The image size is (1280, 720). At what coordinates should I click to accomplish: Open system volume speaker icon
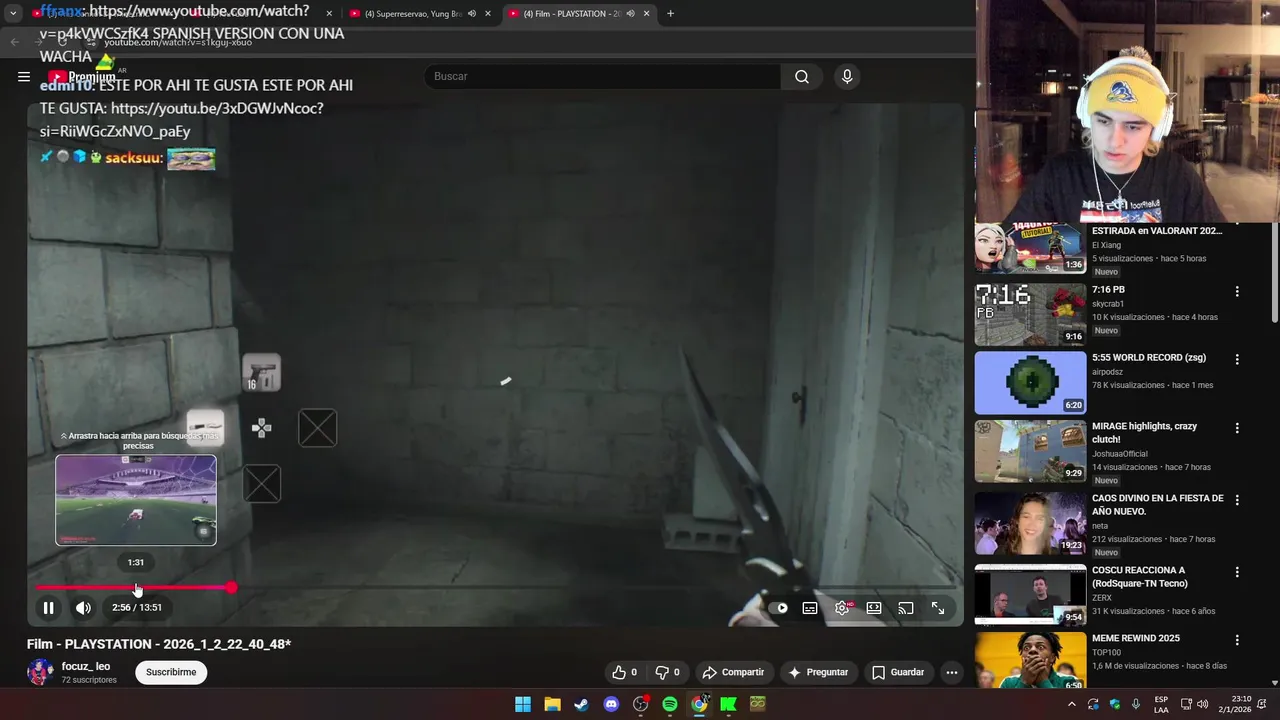(x=1202, y=704)
